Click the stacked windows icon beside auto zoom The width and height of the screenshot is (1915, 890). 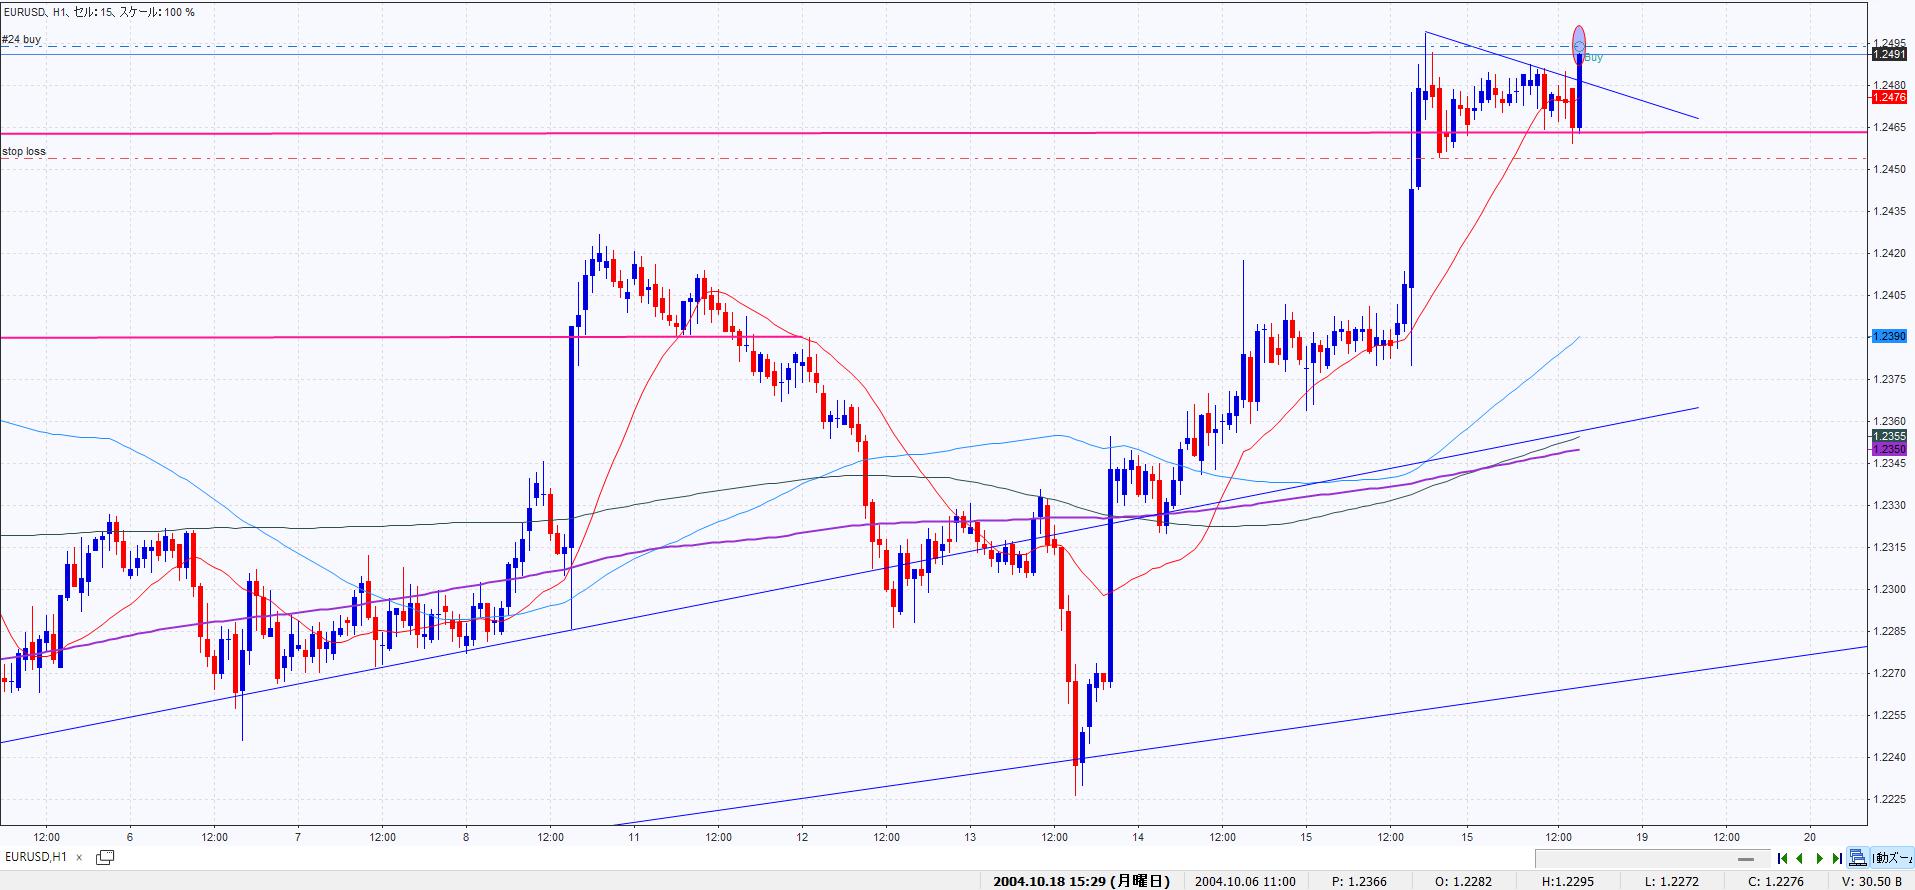pos(1858,857)
